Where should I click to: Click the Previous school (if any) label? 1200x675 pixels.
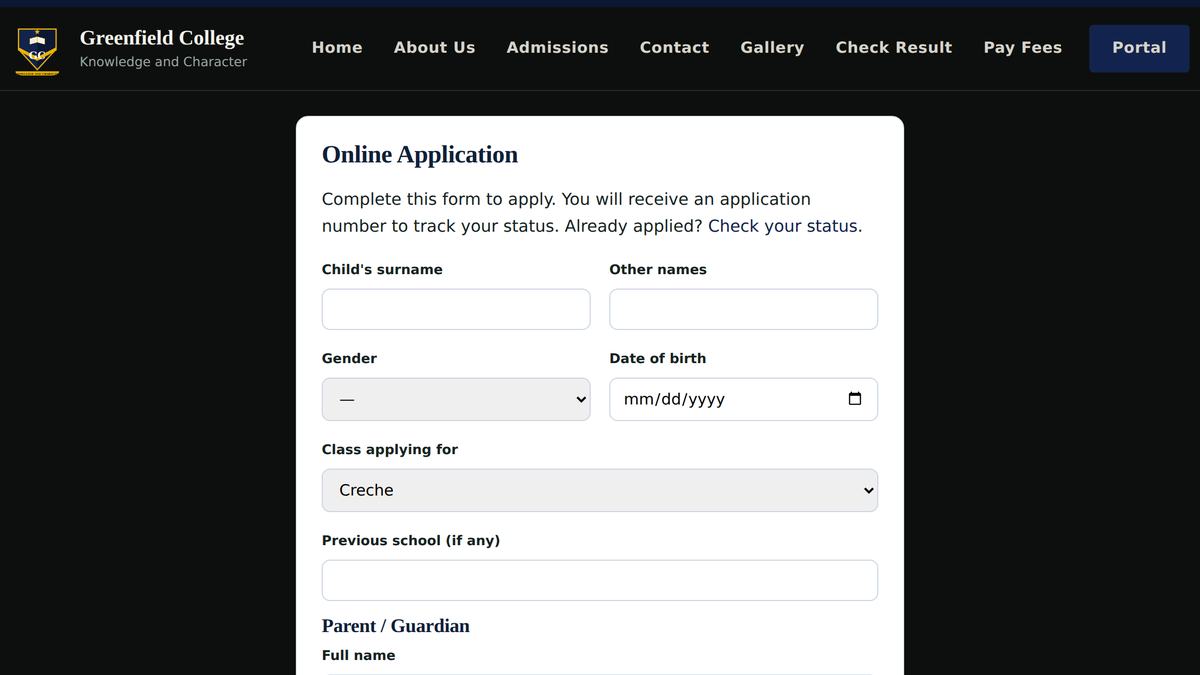(411, 540)
